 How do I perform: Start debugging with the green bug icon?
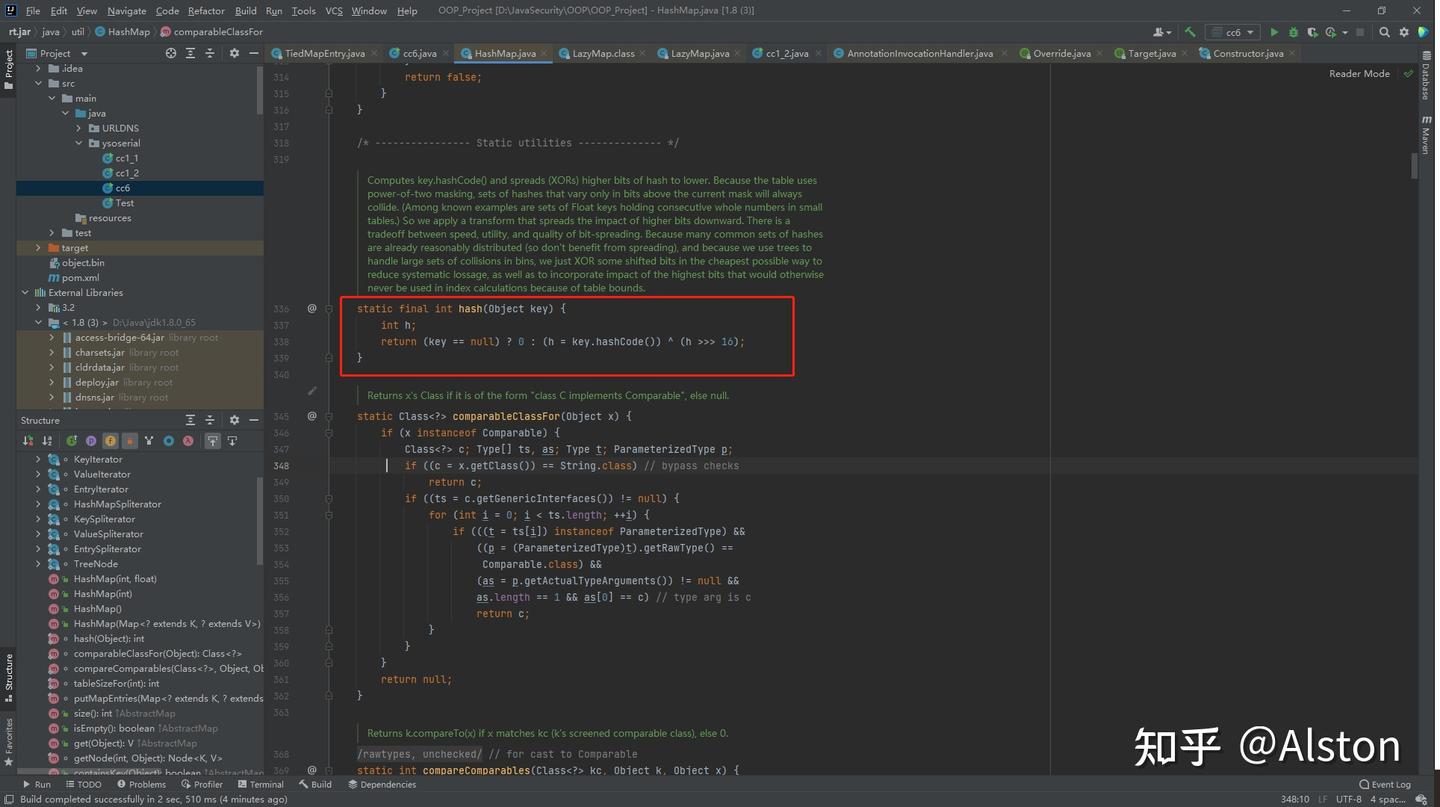coord(1293,32)
